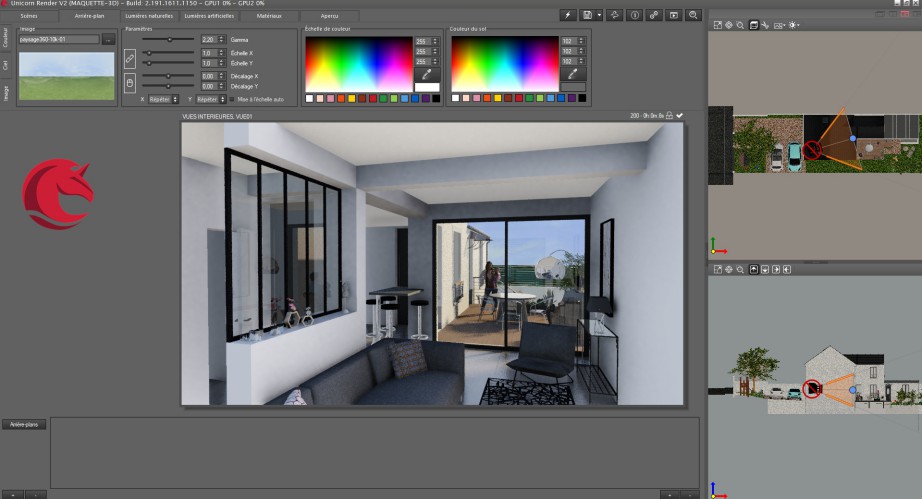Open the Matériaux tab
Viewport: 922px width, 499px height.
click(268, 16)
